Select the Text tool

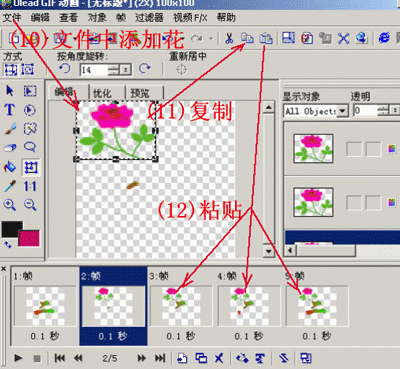10,110
